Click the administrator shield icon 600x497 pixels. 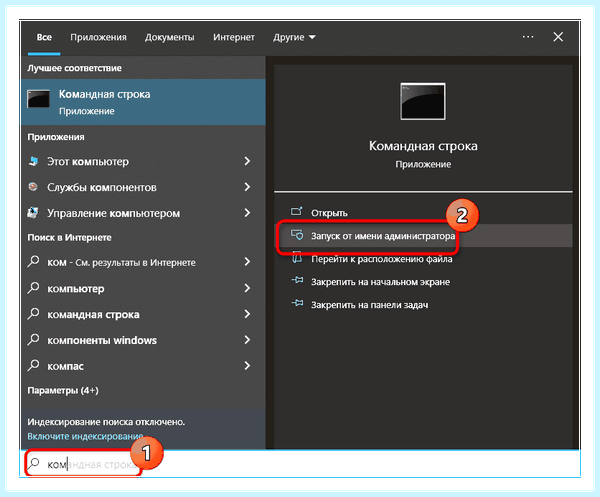click(x=297, y=235)
